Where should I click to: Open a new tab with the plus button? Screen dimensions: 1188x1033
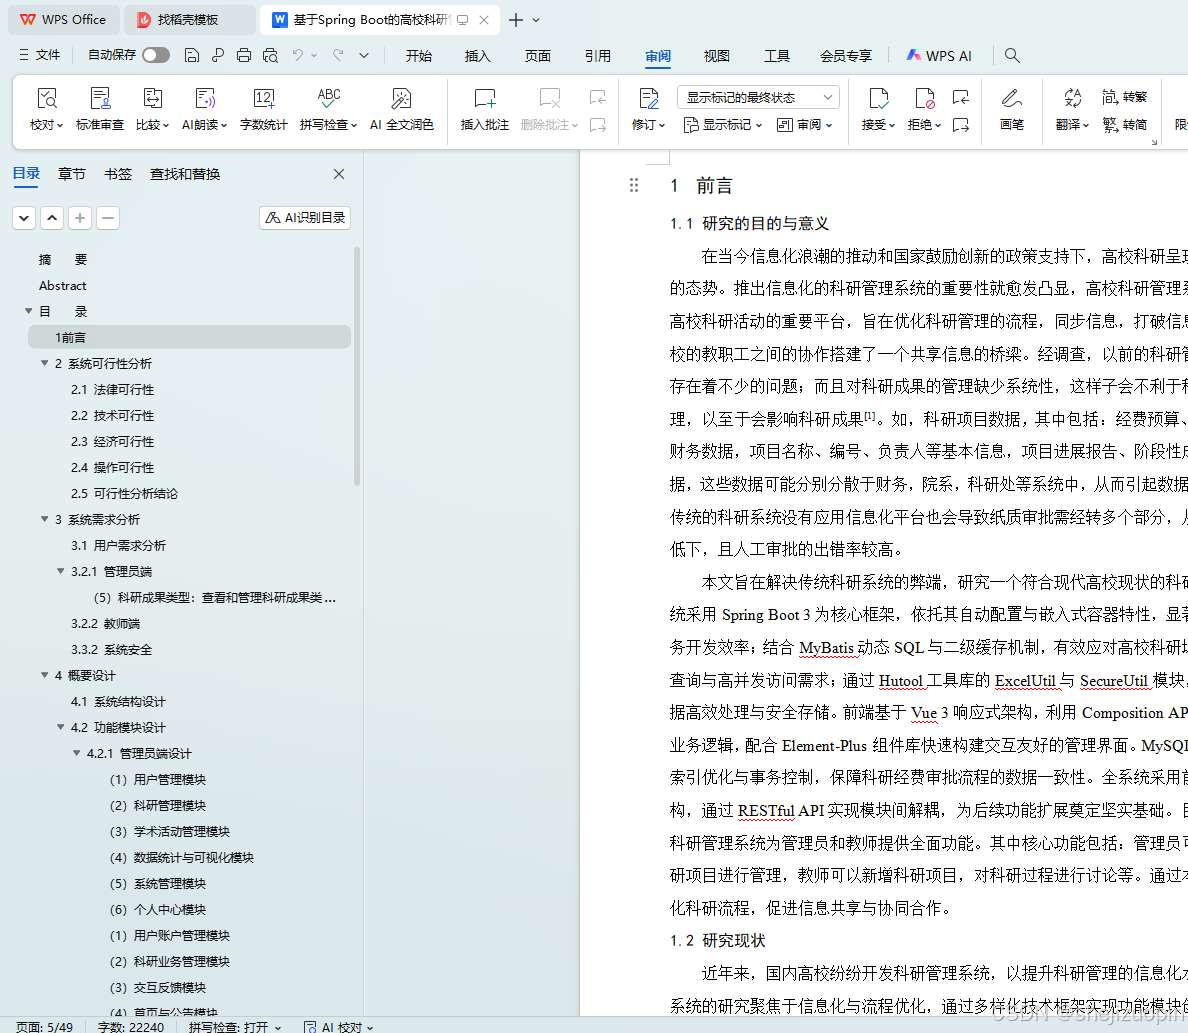tap(516, 20)
